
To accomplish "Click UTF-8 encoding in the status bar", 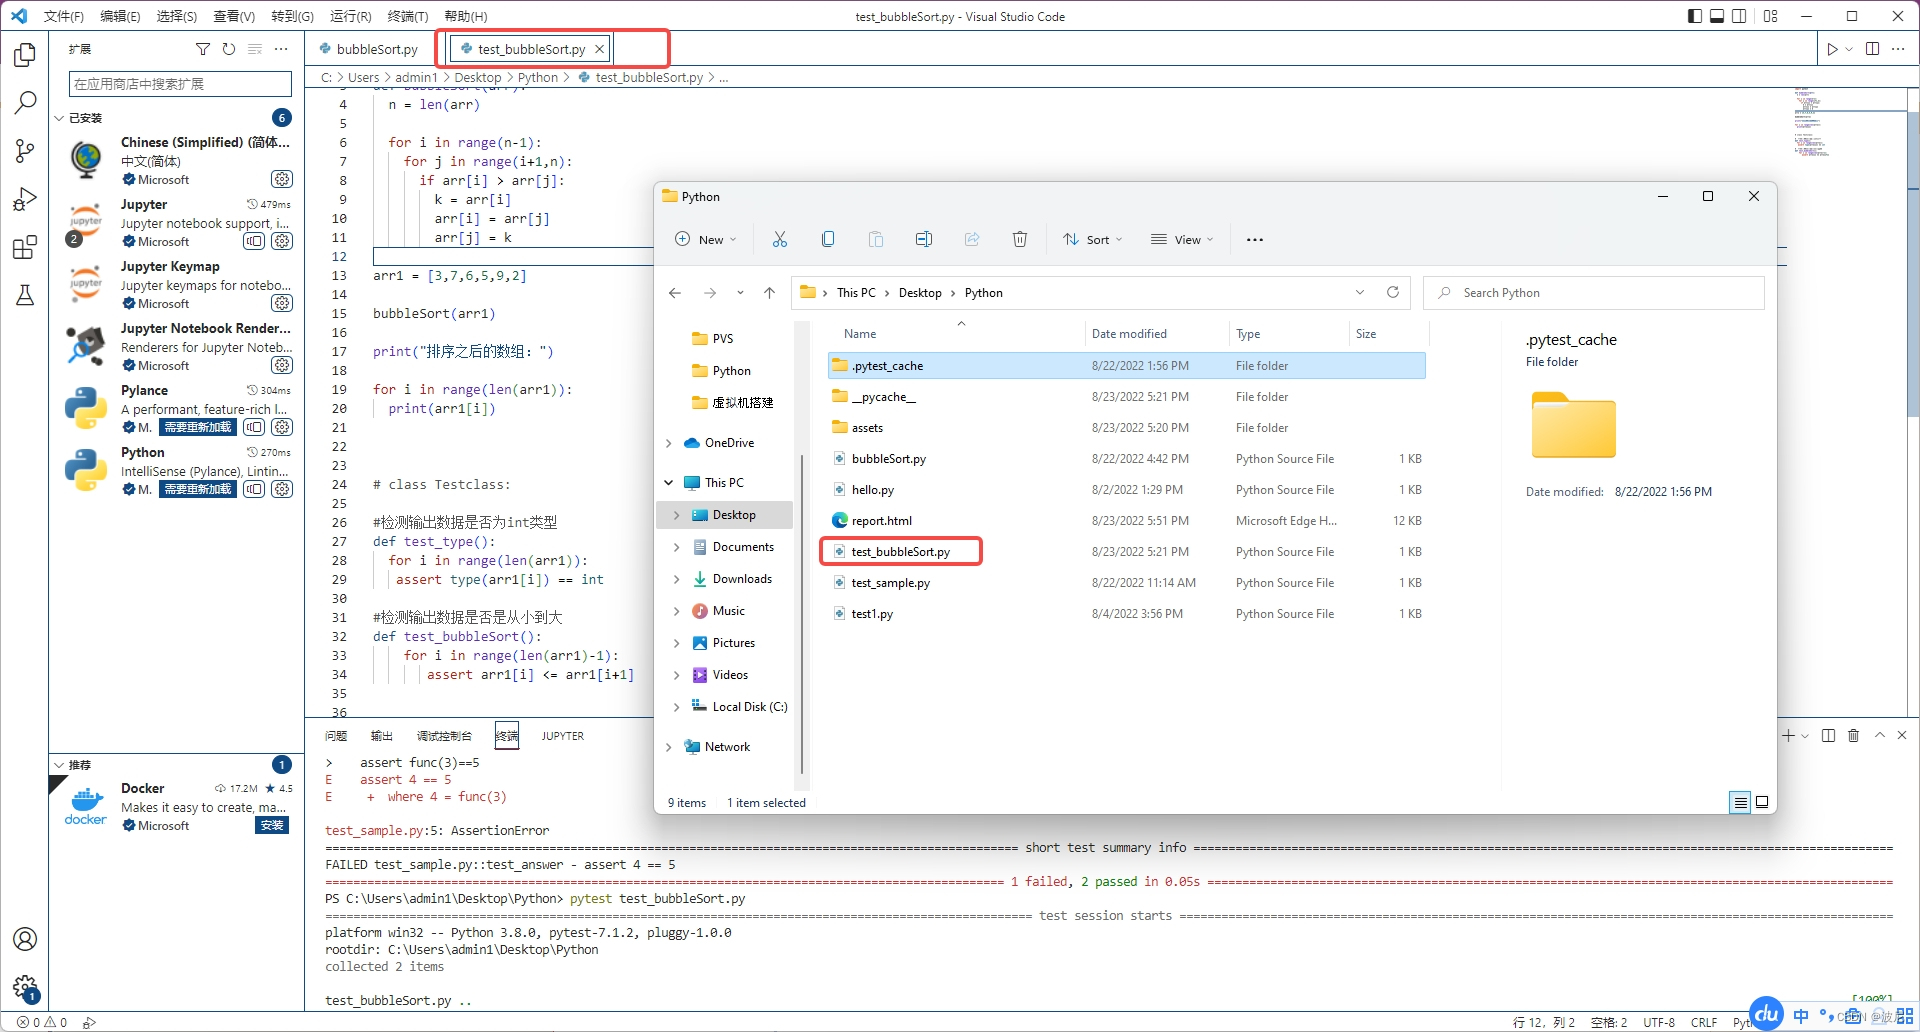I will tap(1659, 1022).
